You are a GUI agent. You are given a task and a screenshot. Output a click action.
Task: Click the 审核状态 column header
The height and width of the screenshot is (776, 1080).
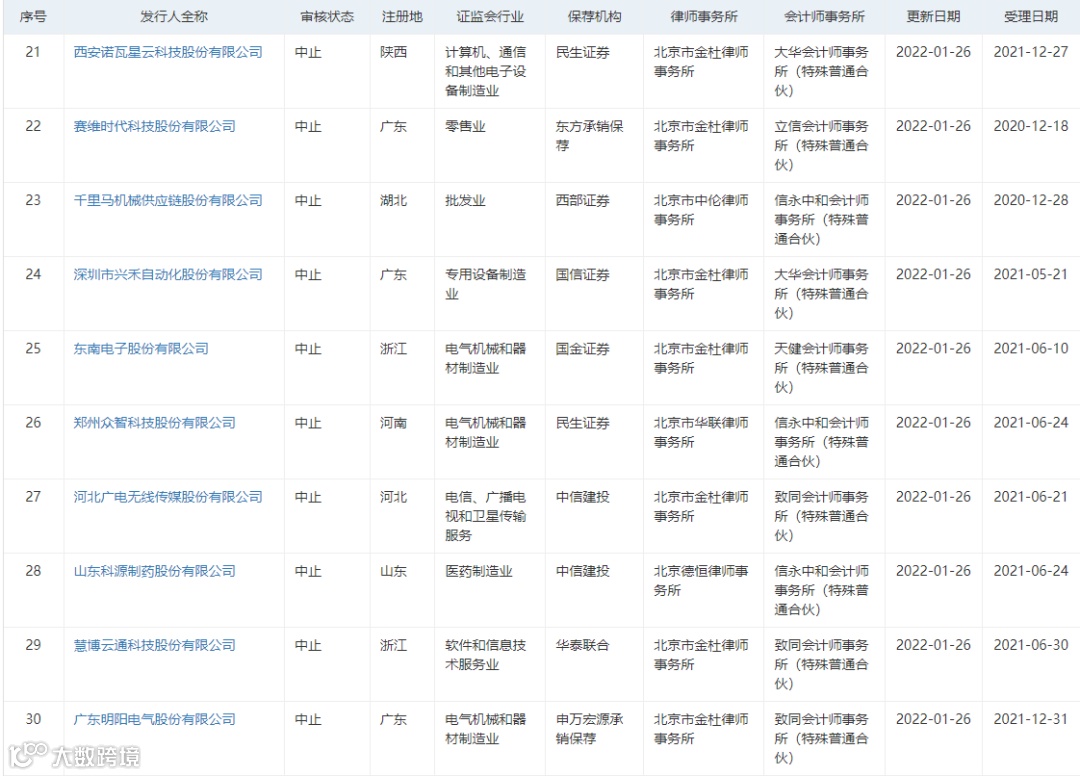click(327, 17)
